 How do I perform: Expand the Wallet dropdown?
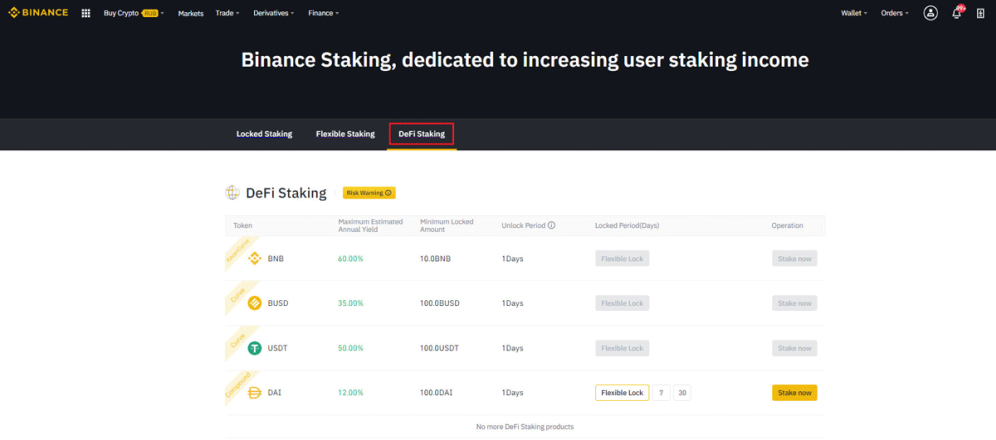coord(854,13)
